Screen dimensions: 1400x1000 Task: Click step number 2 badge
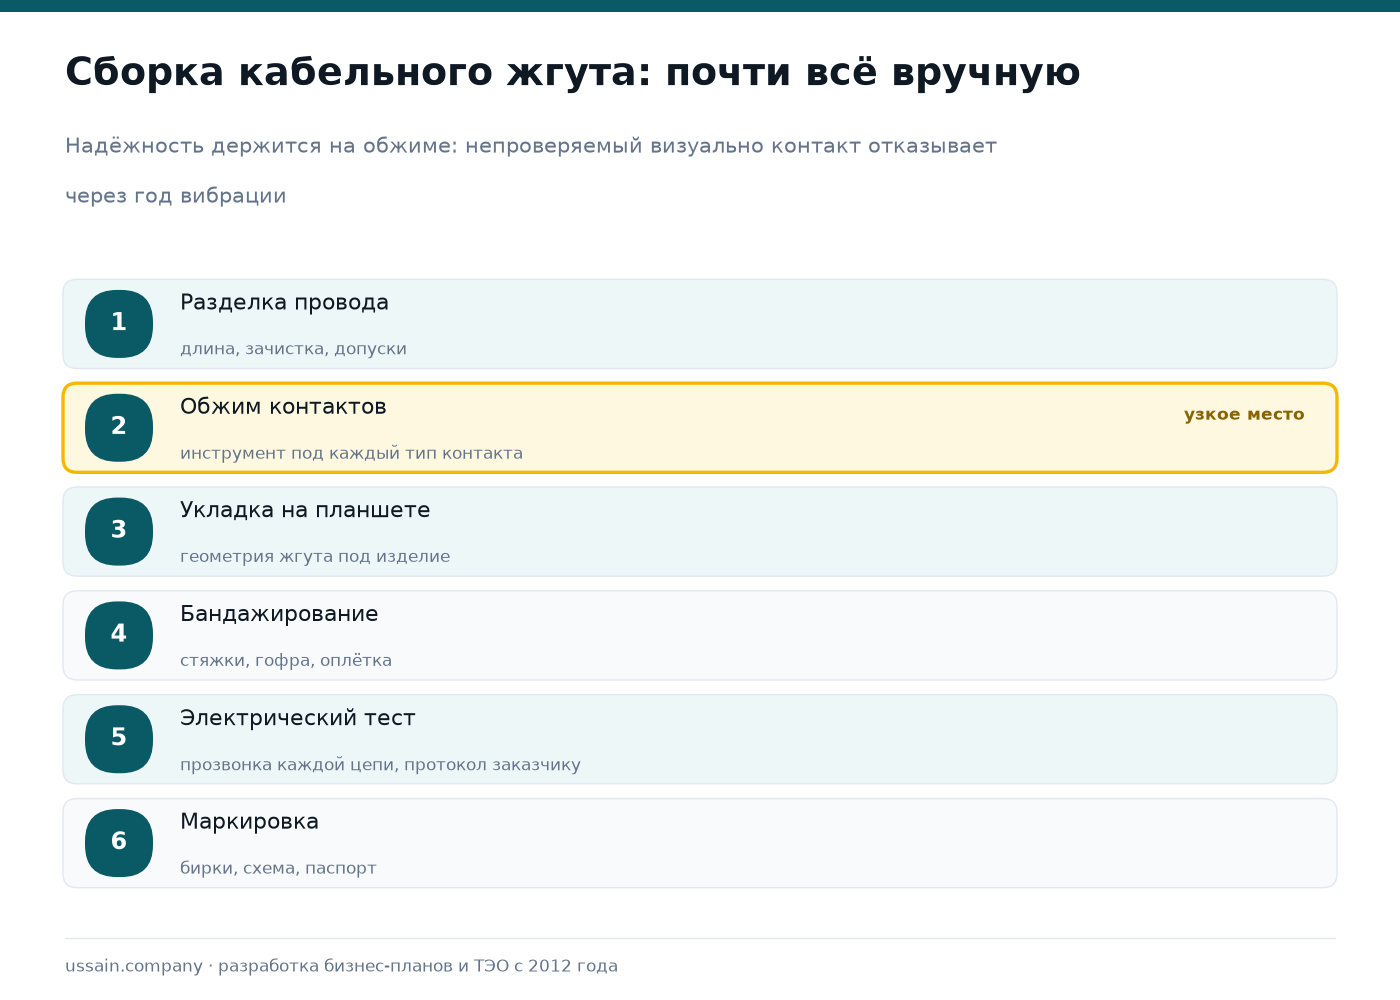tap(119, 428)
